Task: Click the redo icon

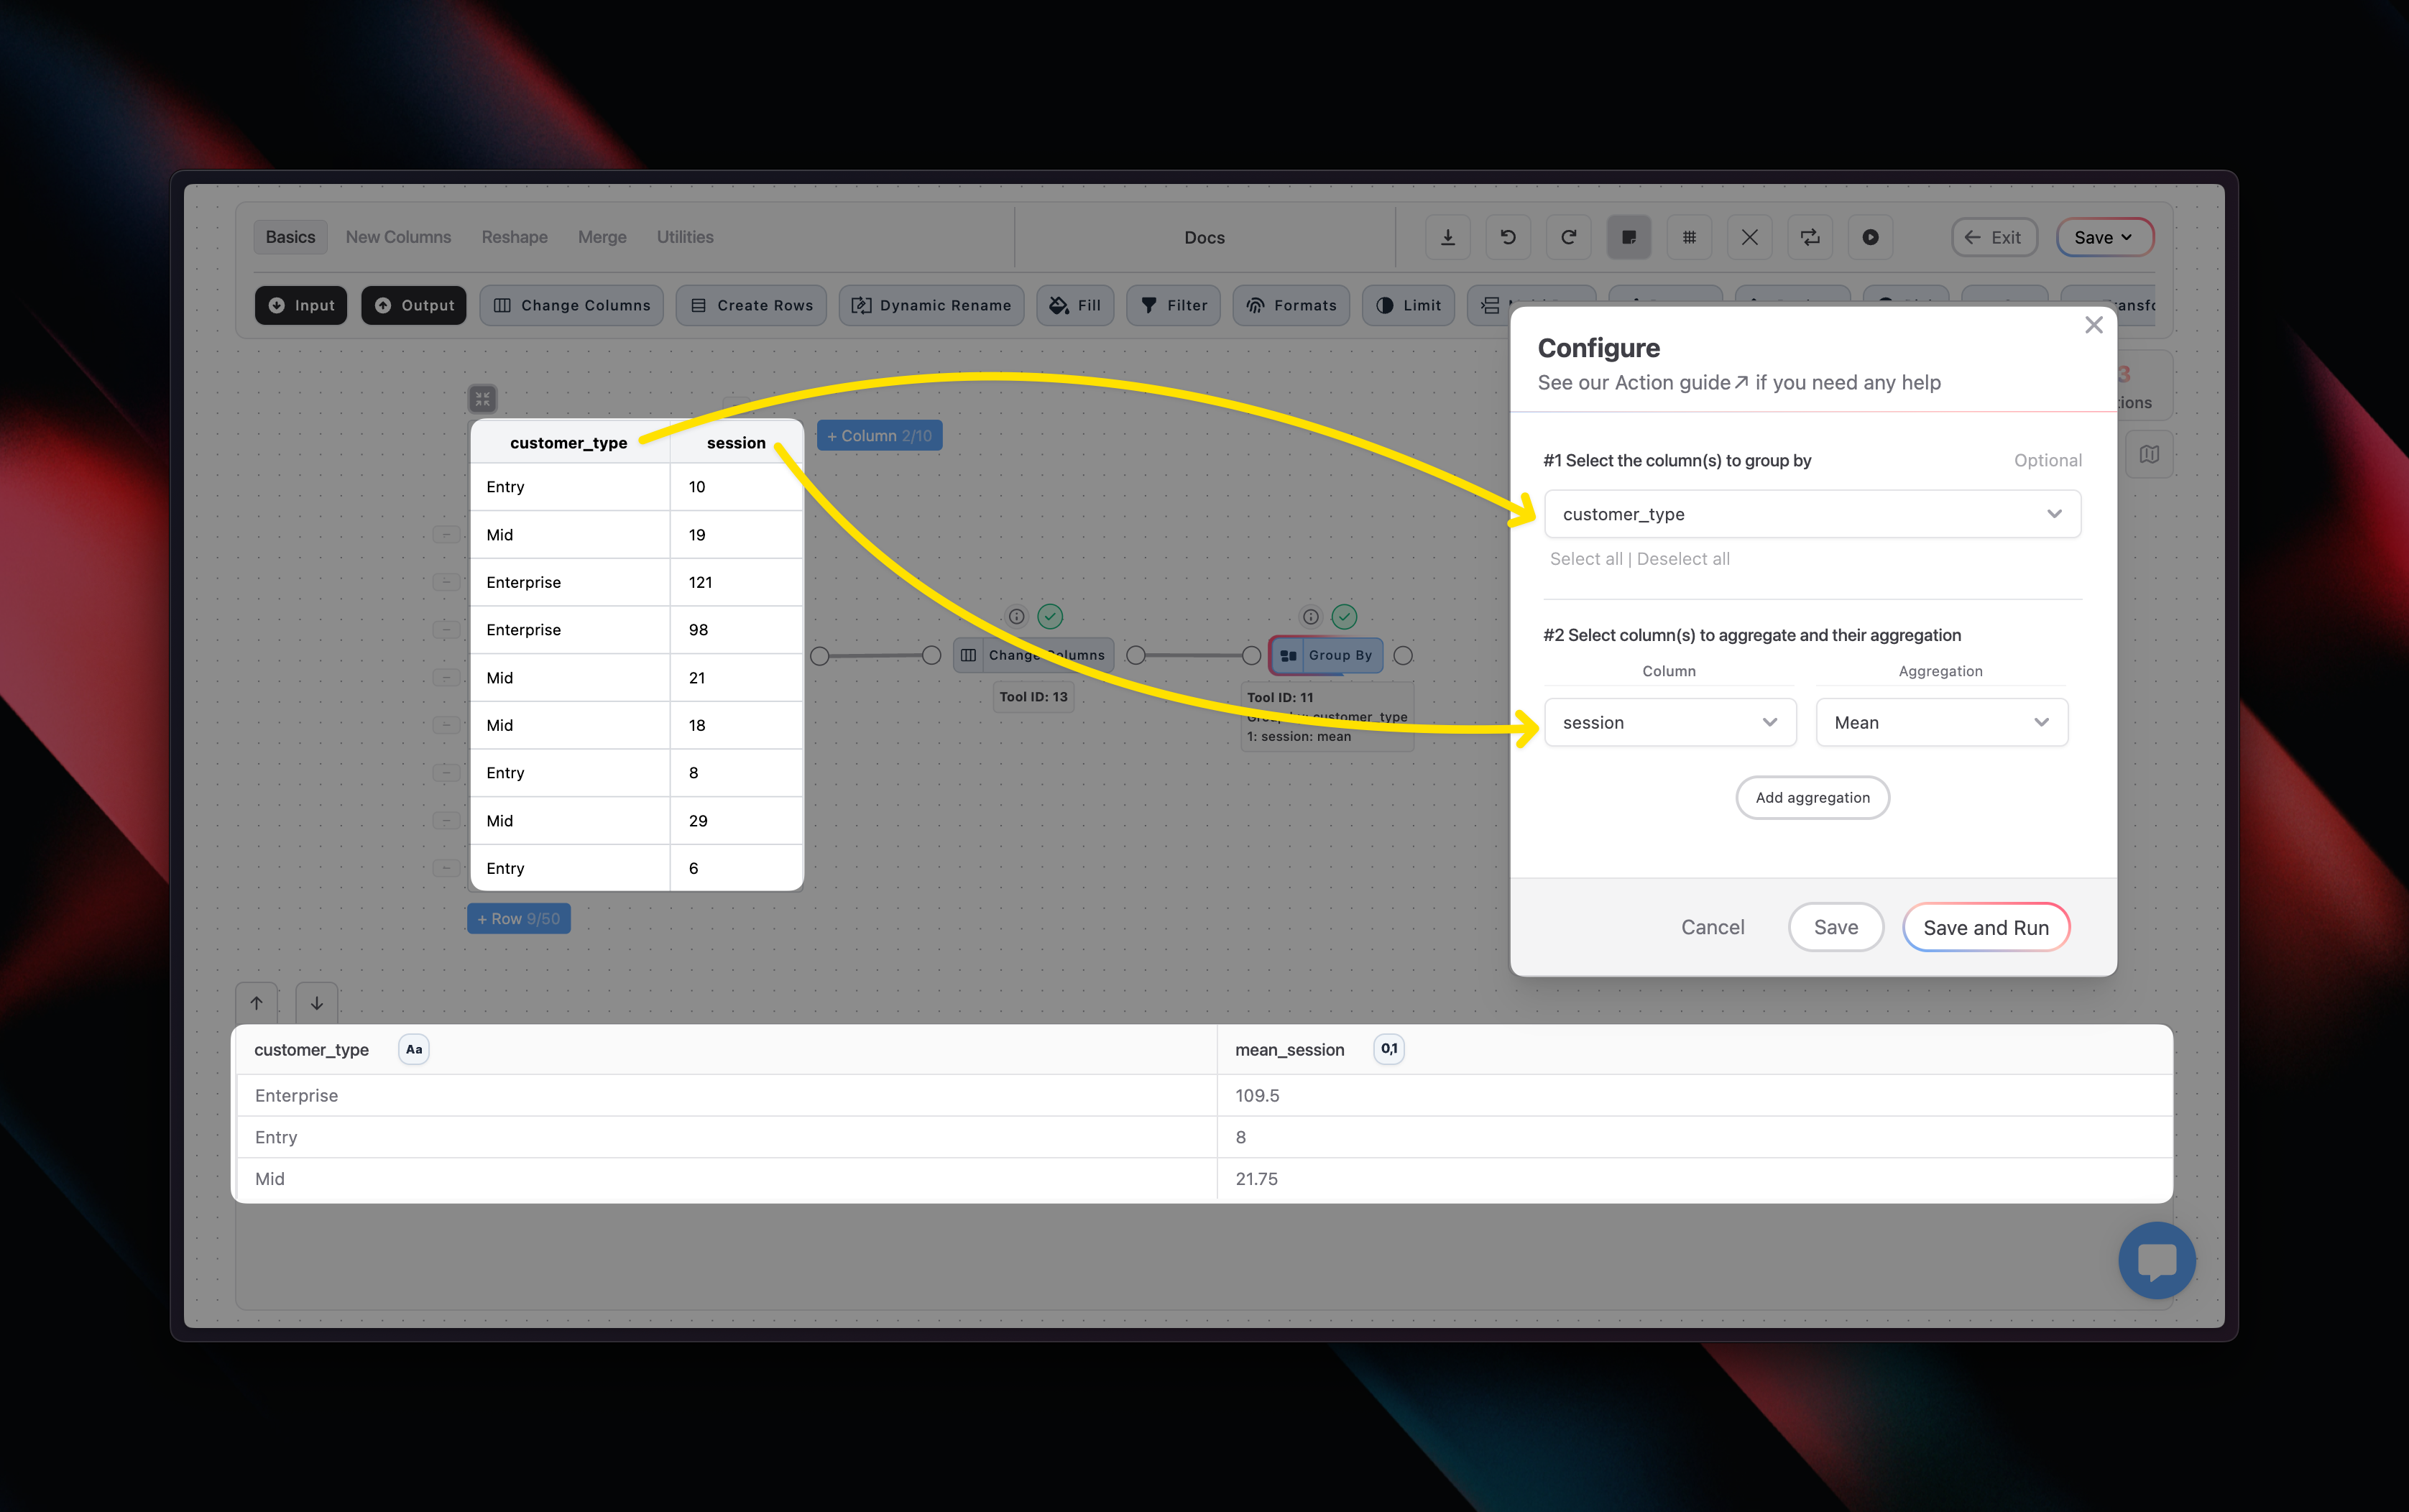Action: (x=1568, y=237)
